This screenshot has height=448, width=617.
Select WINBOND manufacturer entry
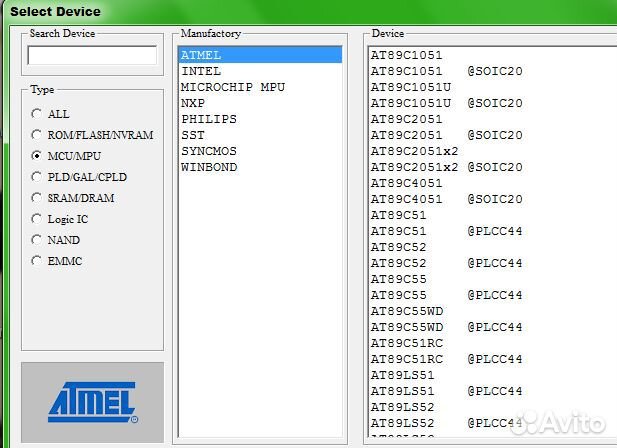coord(208,167)
